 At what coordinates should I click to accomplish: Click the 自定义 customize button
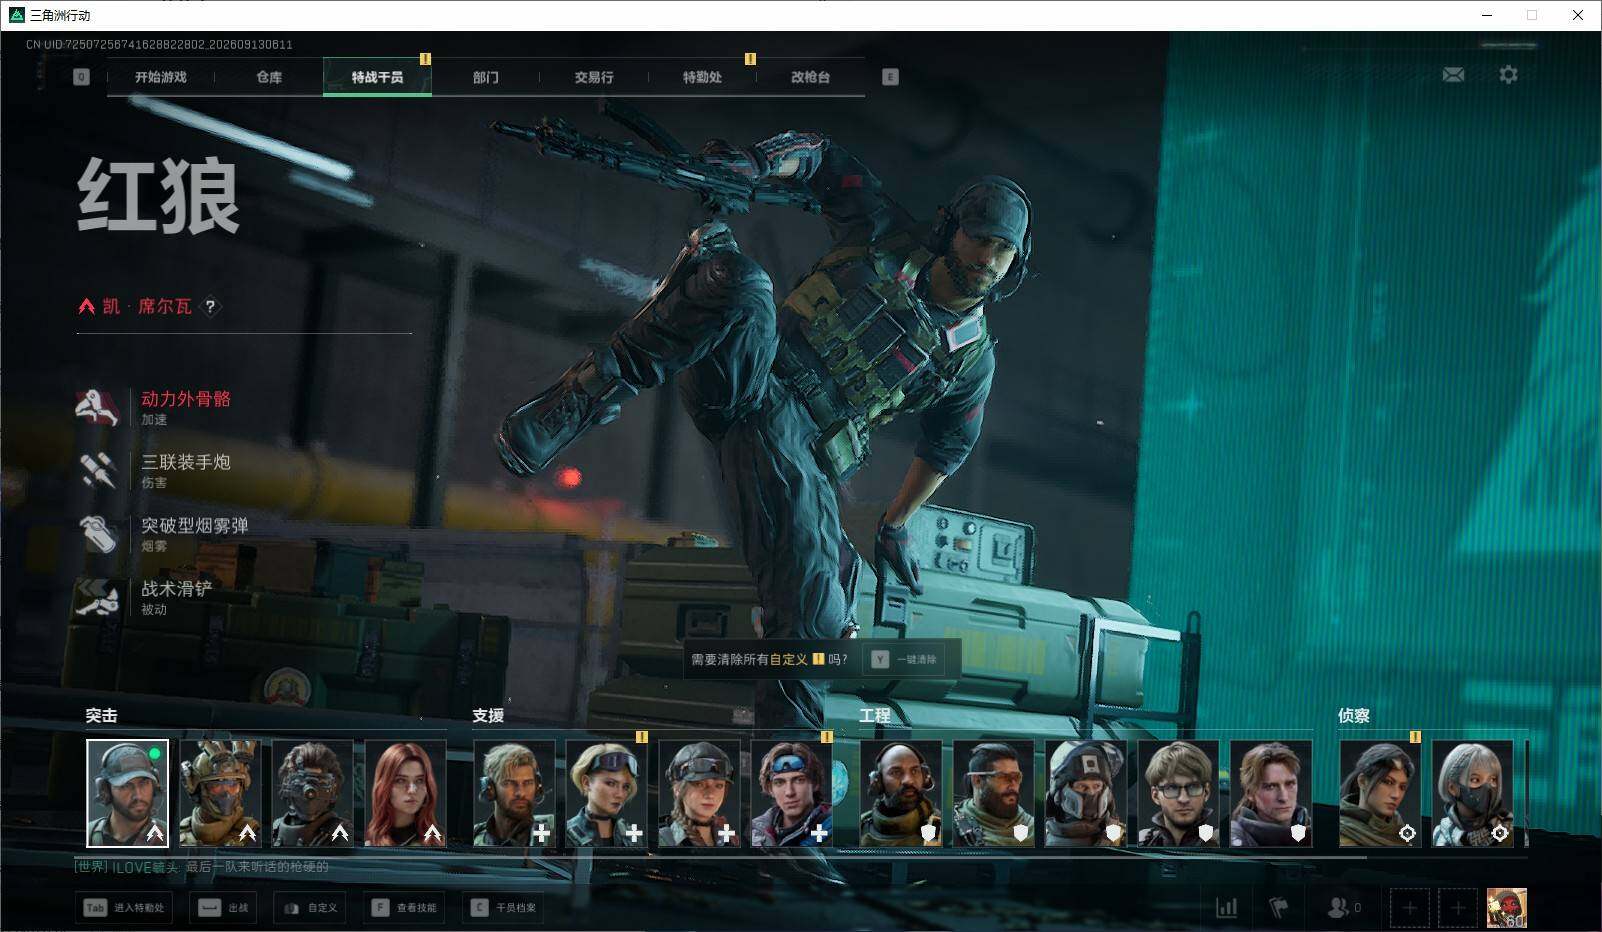click(311, 908)
